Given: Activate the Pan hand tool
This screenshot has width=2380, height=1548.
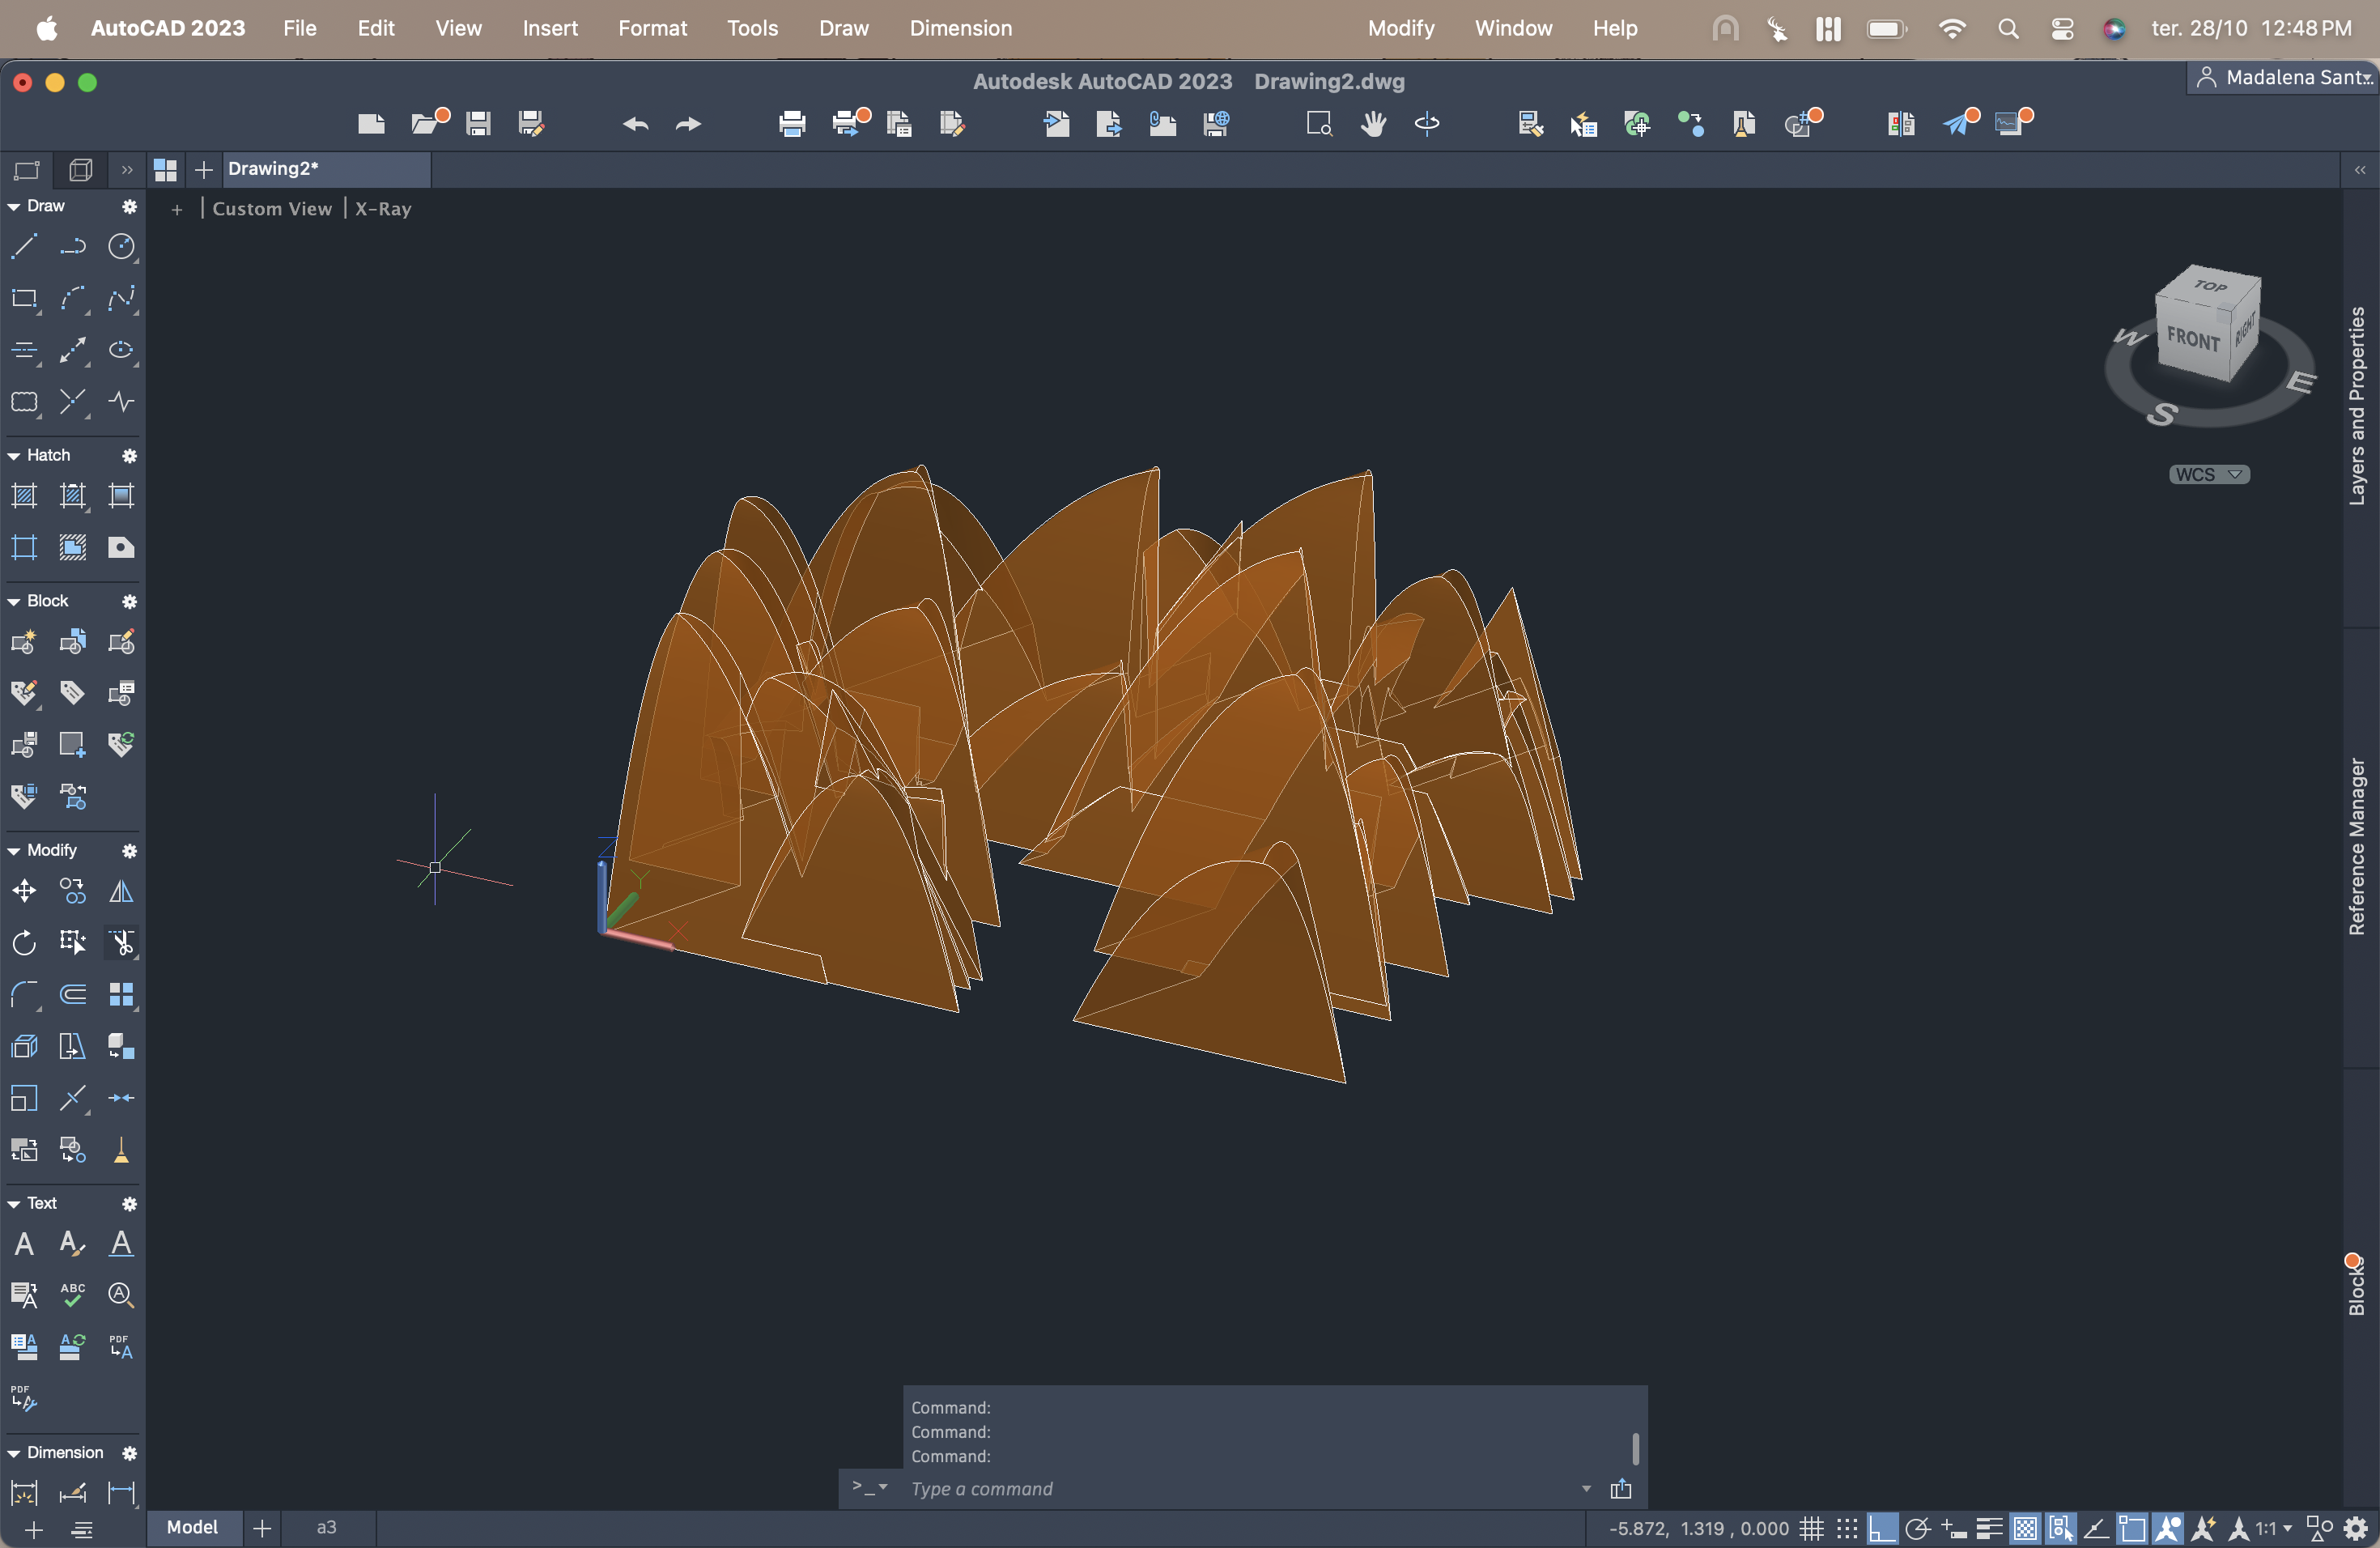Looking at the screenshot, I should [1373, 124].
